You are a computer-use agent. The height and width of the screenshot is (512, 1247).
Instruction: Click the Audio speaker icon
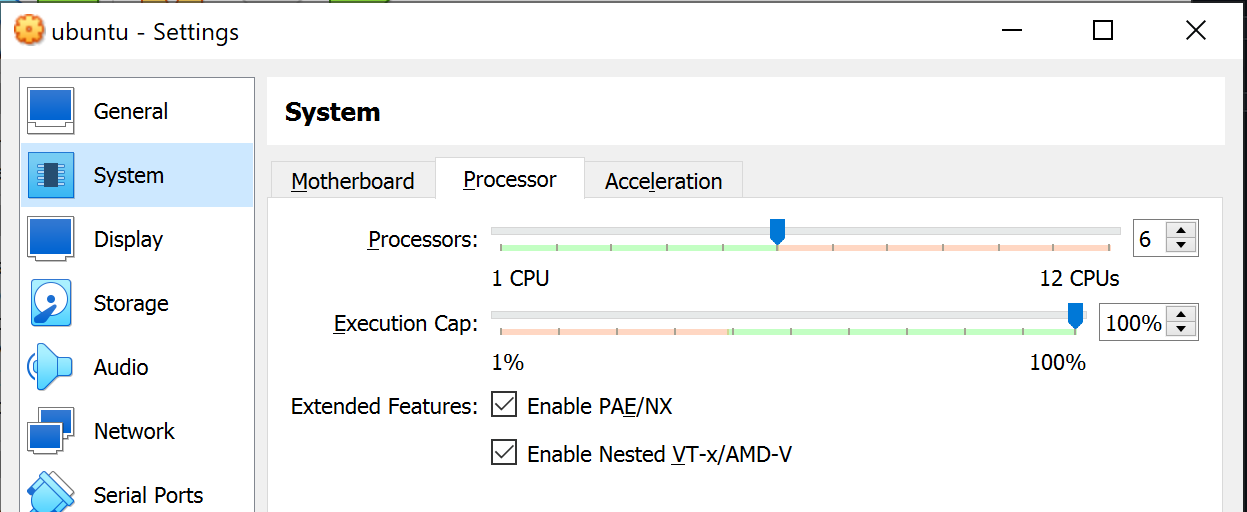point(50,367)
